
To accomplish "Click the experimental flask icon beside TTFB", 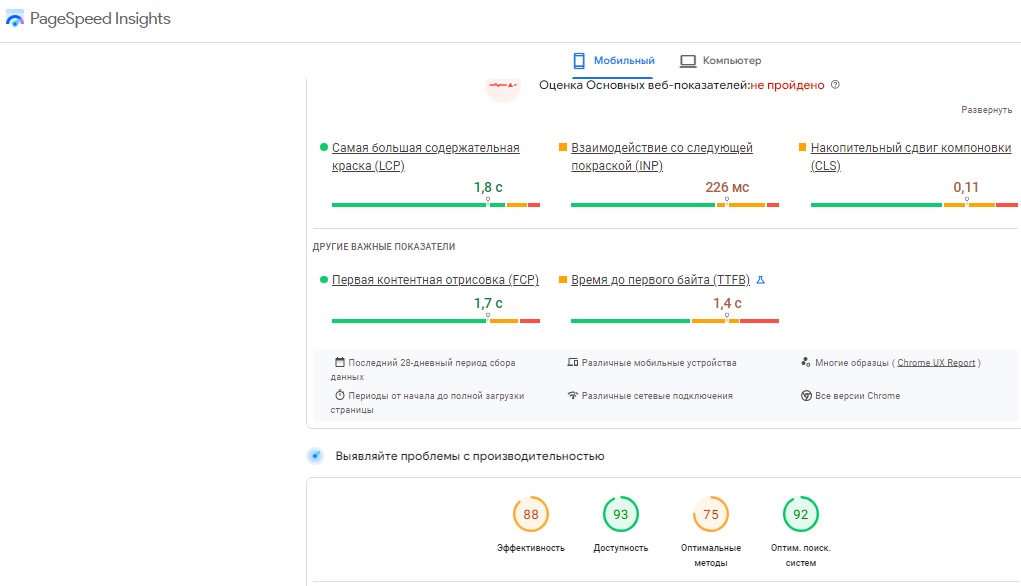I will pyautogui.click(x=761, y=280).
